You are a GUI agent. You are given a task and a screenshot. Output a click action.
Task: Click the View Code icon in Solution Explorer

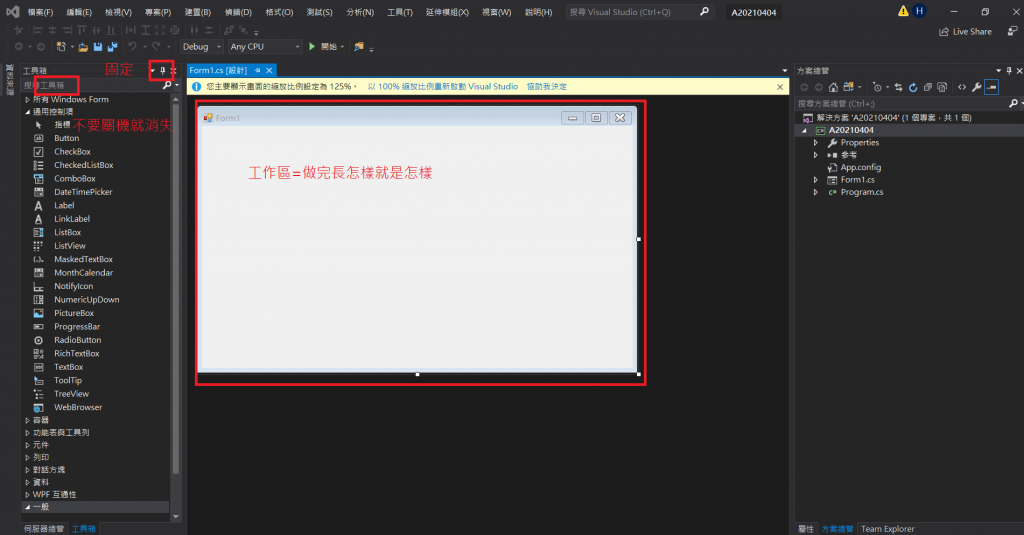(x=962, y=87)
